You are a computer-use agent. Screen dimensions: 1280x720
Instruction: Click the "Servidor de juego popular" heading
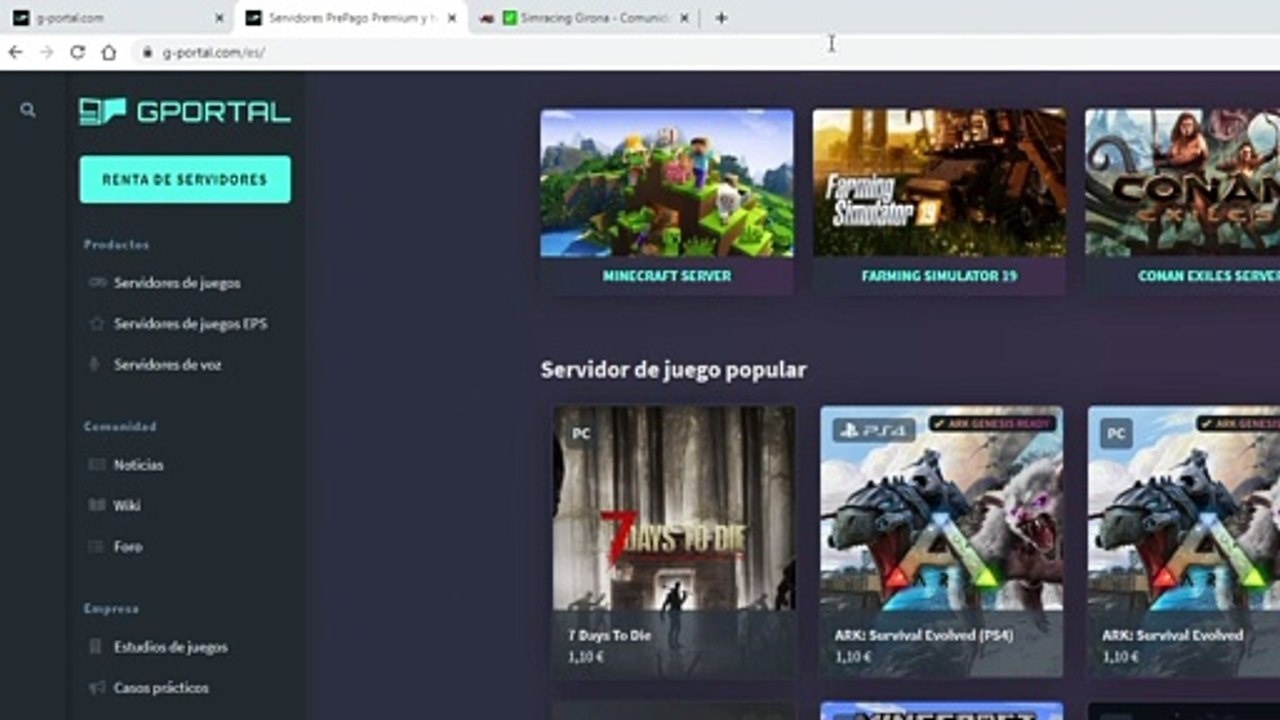(674, 370)
